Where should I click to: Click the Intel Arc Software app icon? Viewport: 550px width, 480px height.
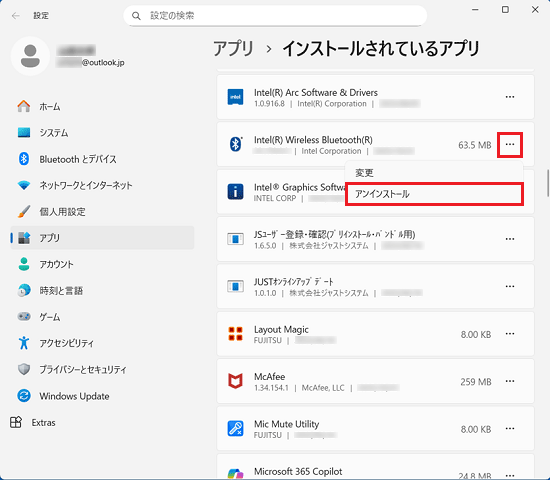point(235,97)
